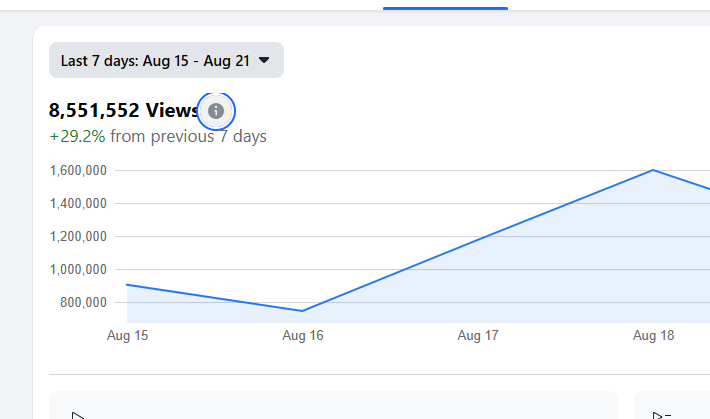Open the Last 7 days date range dropdown
Screen dimensions: 710x419
pos(165,60)
